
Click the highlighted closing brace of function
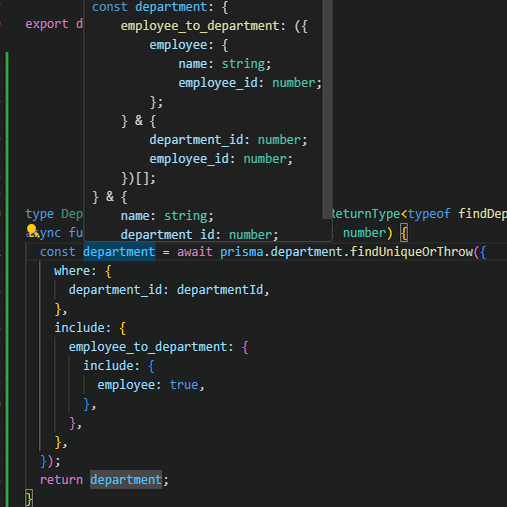click(x=29, y=499)
